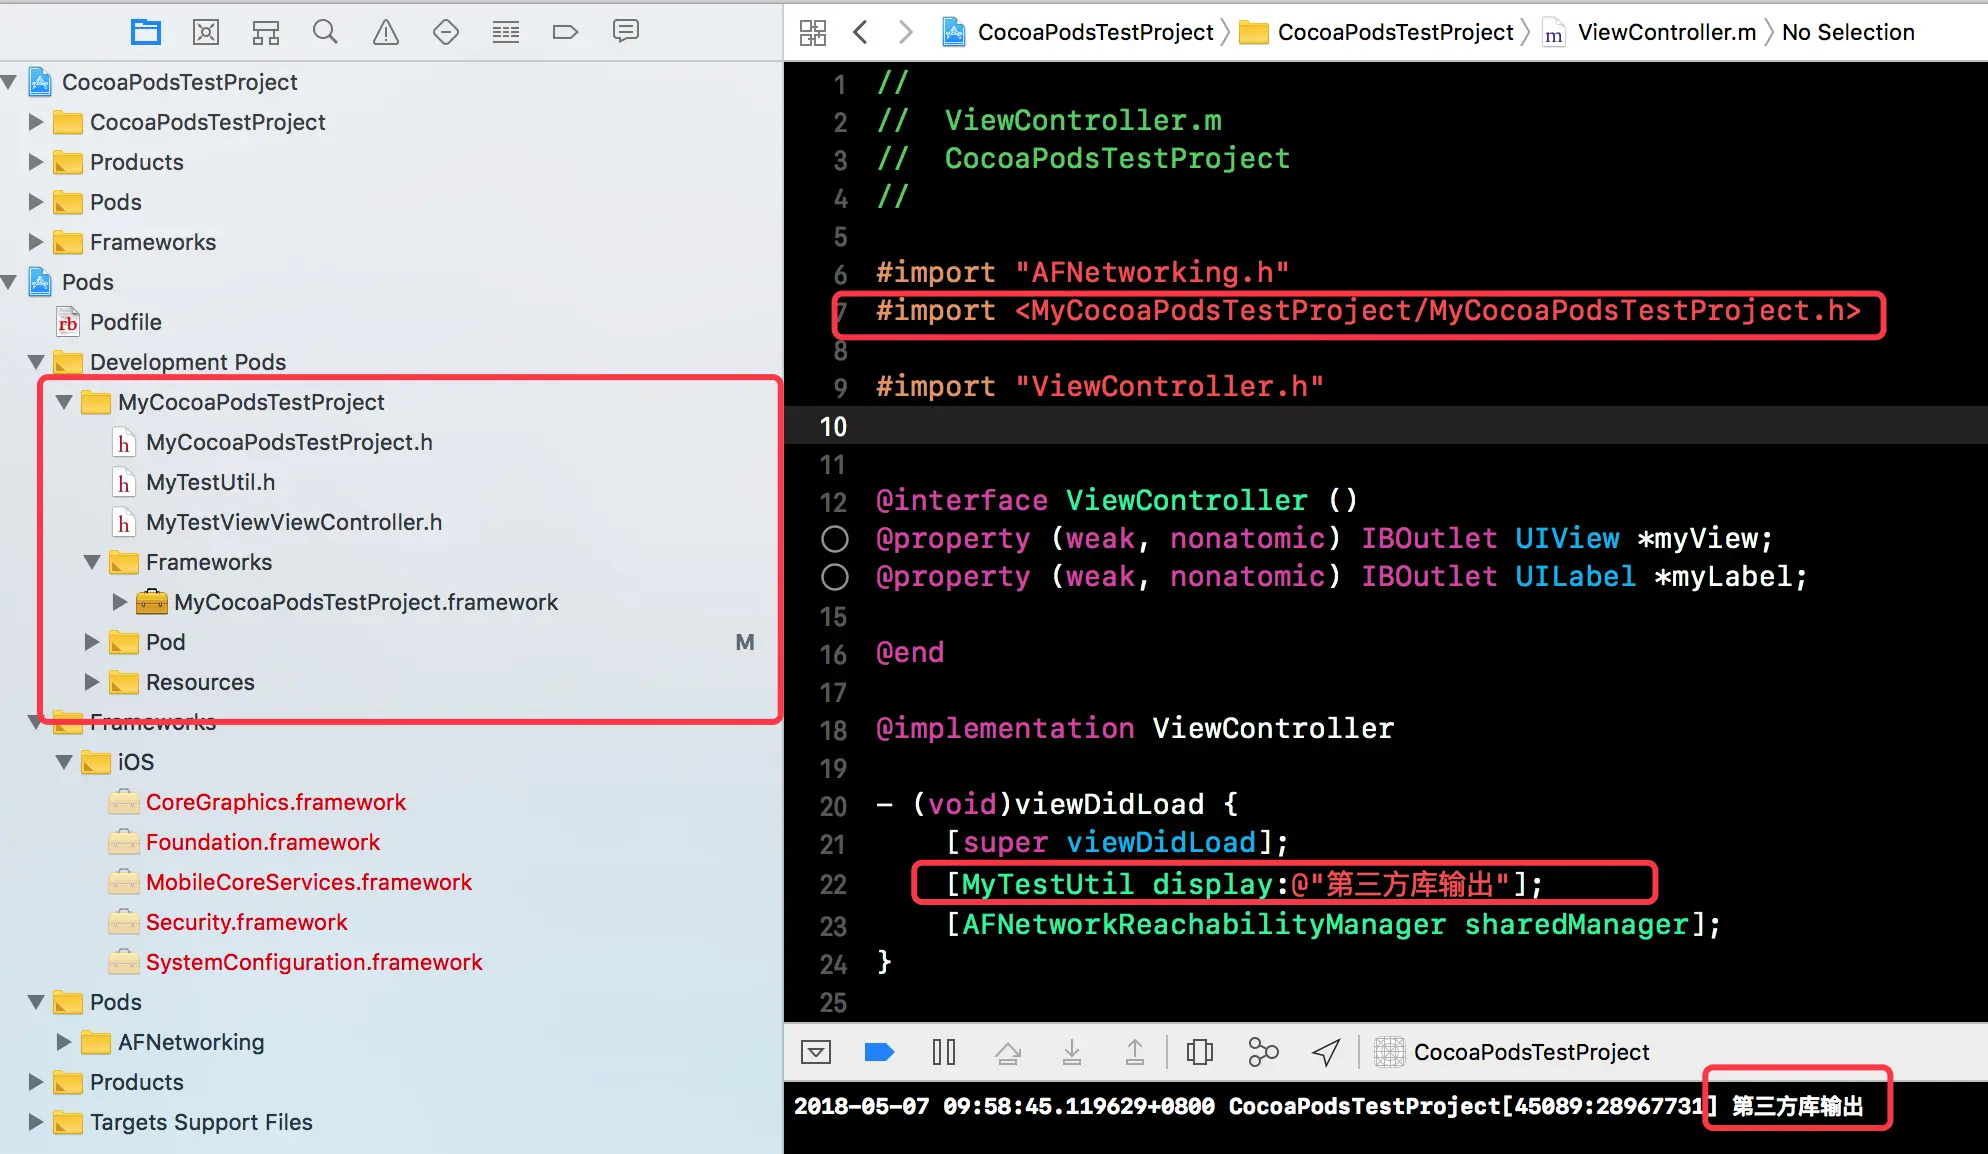Open the Report navigator speech-bubble icon
1988x1154 pixels.
[x=626, y=32]
